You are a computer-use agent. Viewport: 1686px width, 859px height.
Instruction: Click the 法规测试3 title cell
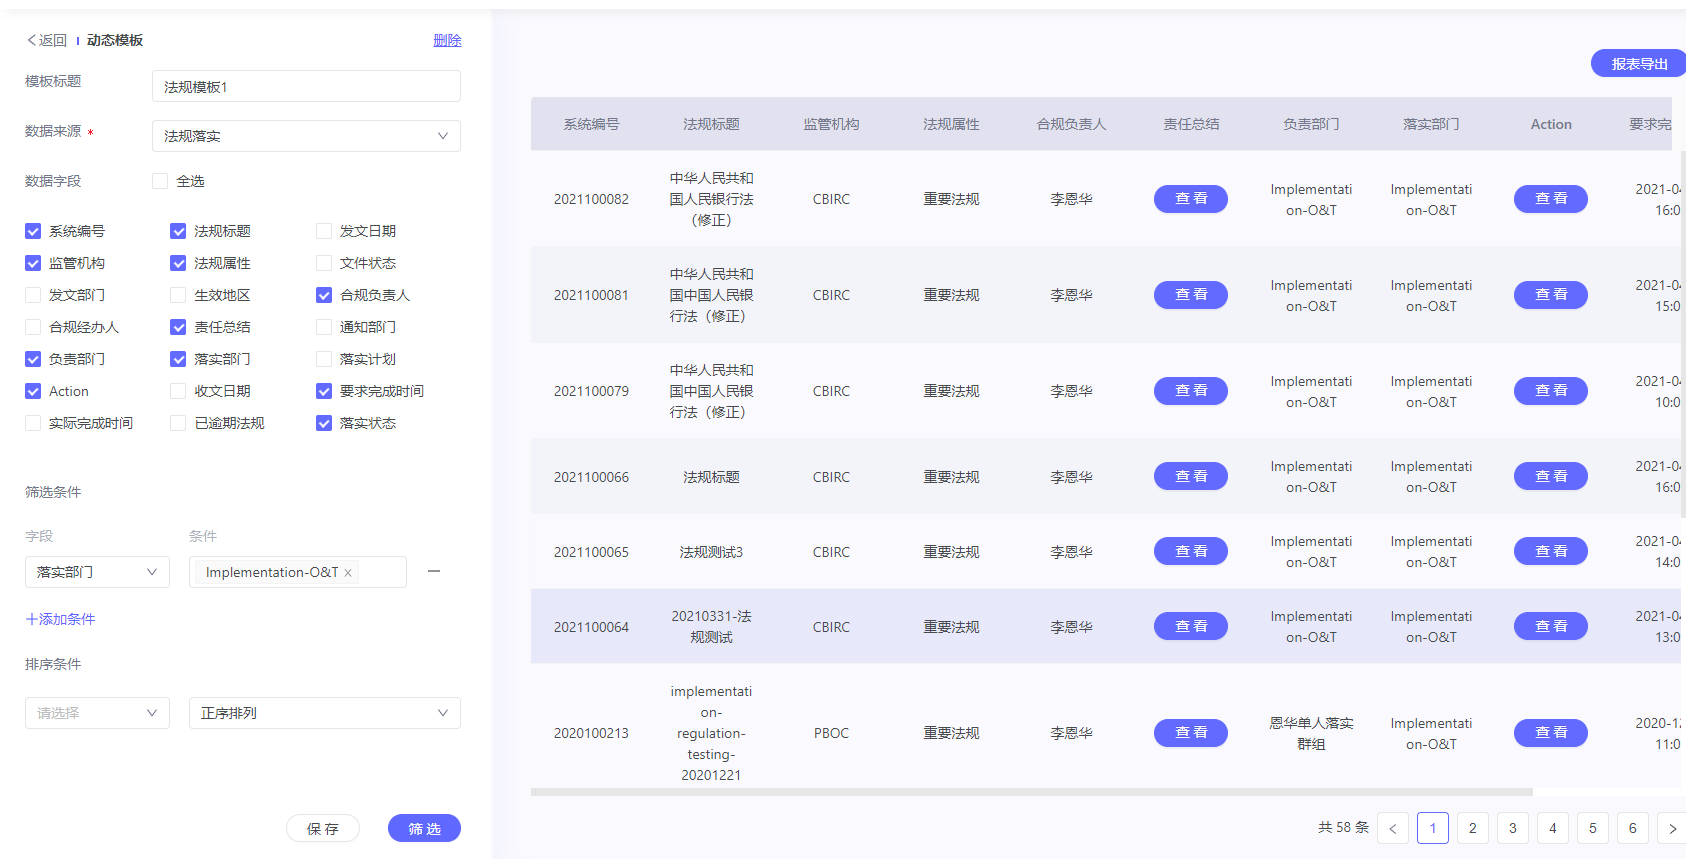pyautogui.click(x=711, y=552)
